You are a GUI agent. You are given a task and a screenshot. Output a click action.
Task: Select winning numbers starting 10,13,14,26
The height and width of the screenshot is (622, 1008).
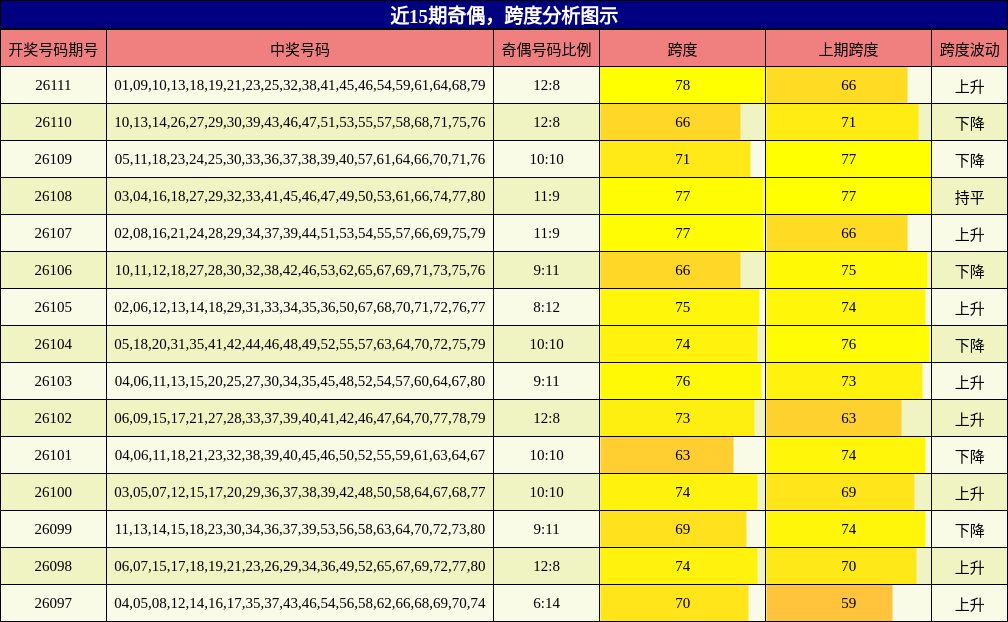300,122
